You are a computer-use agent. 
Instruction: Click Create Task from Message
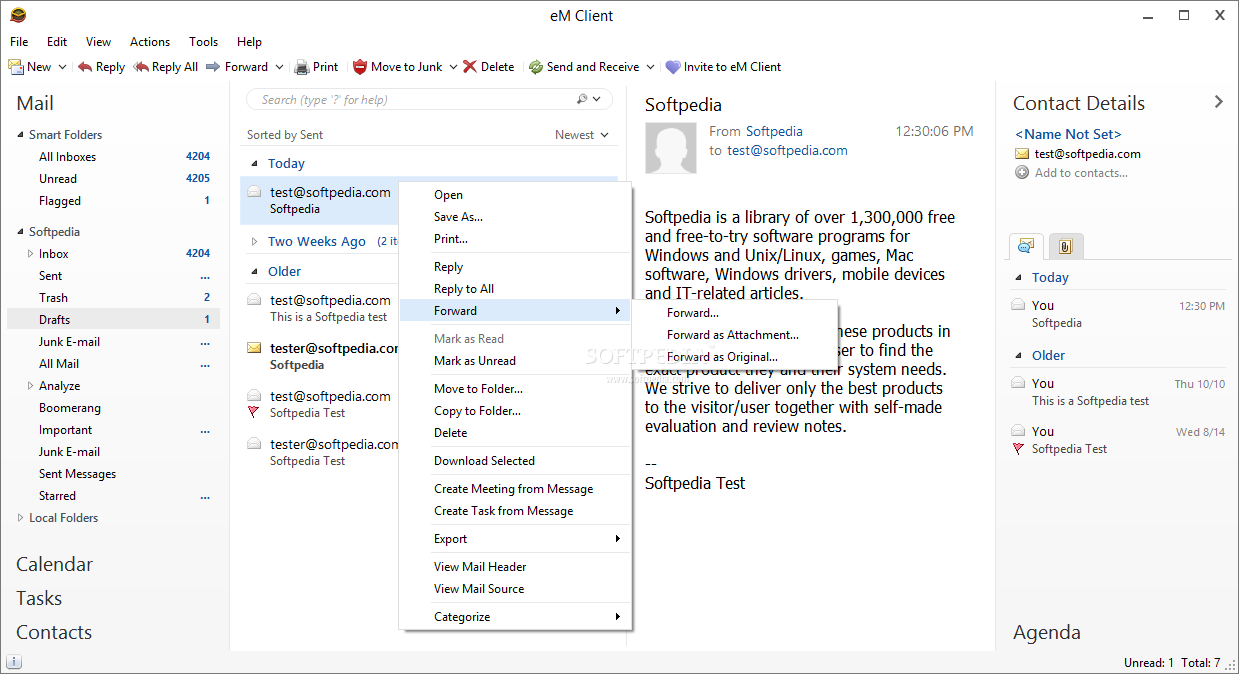[x=504, y=511]
